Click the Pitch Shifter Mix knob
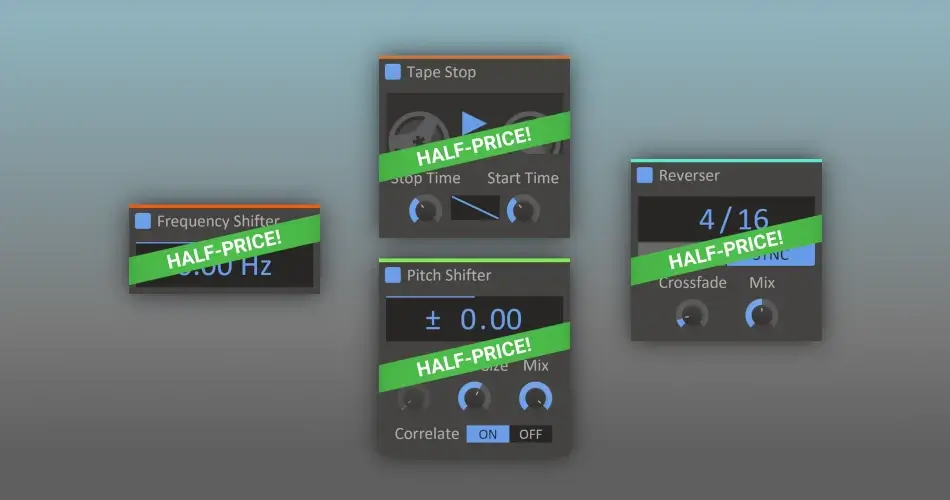The height and width of the screenshot is (500, 950). pos(536,398)
